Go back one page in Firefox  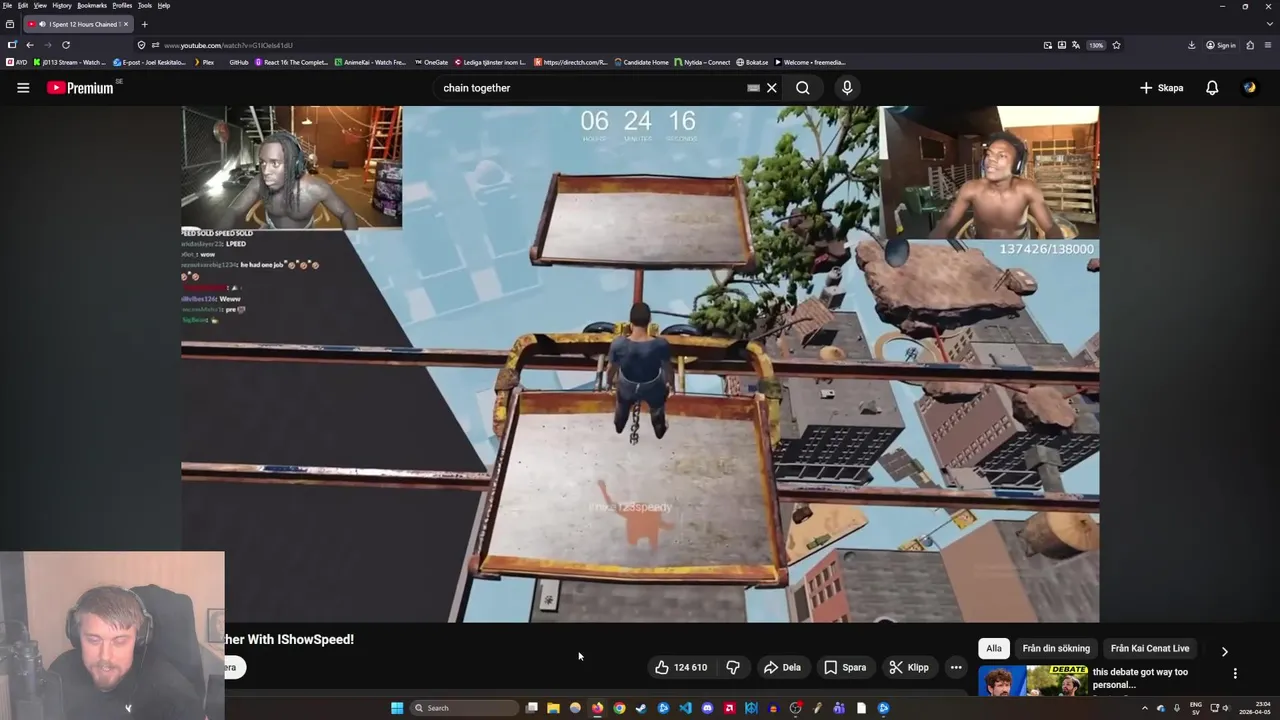(x=30, y=45)
